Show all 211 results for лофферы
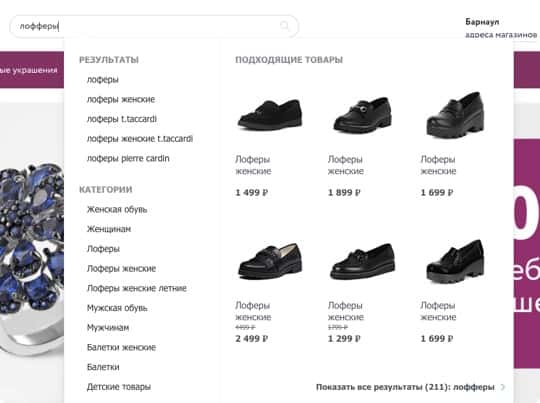 pyautogui.click(x=405, y=387)
